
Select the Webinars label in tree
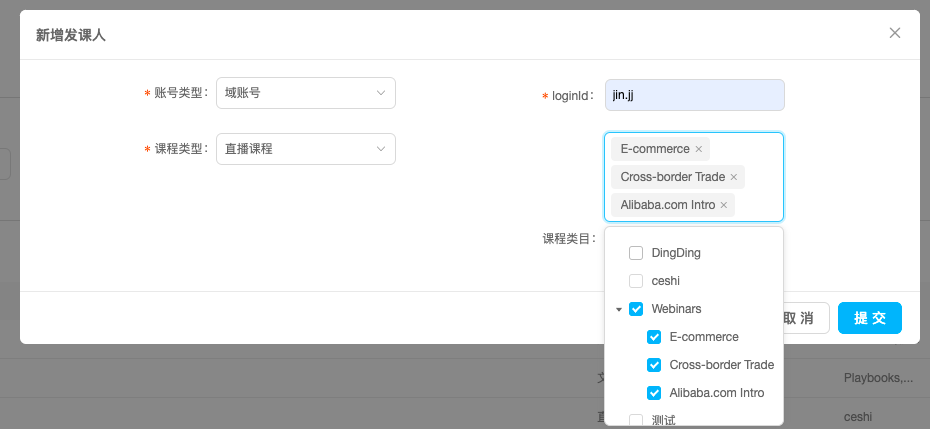click(676, 309)
